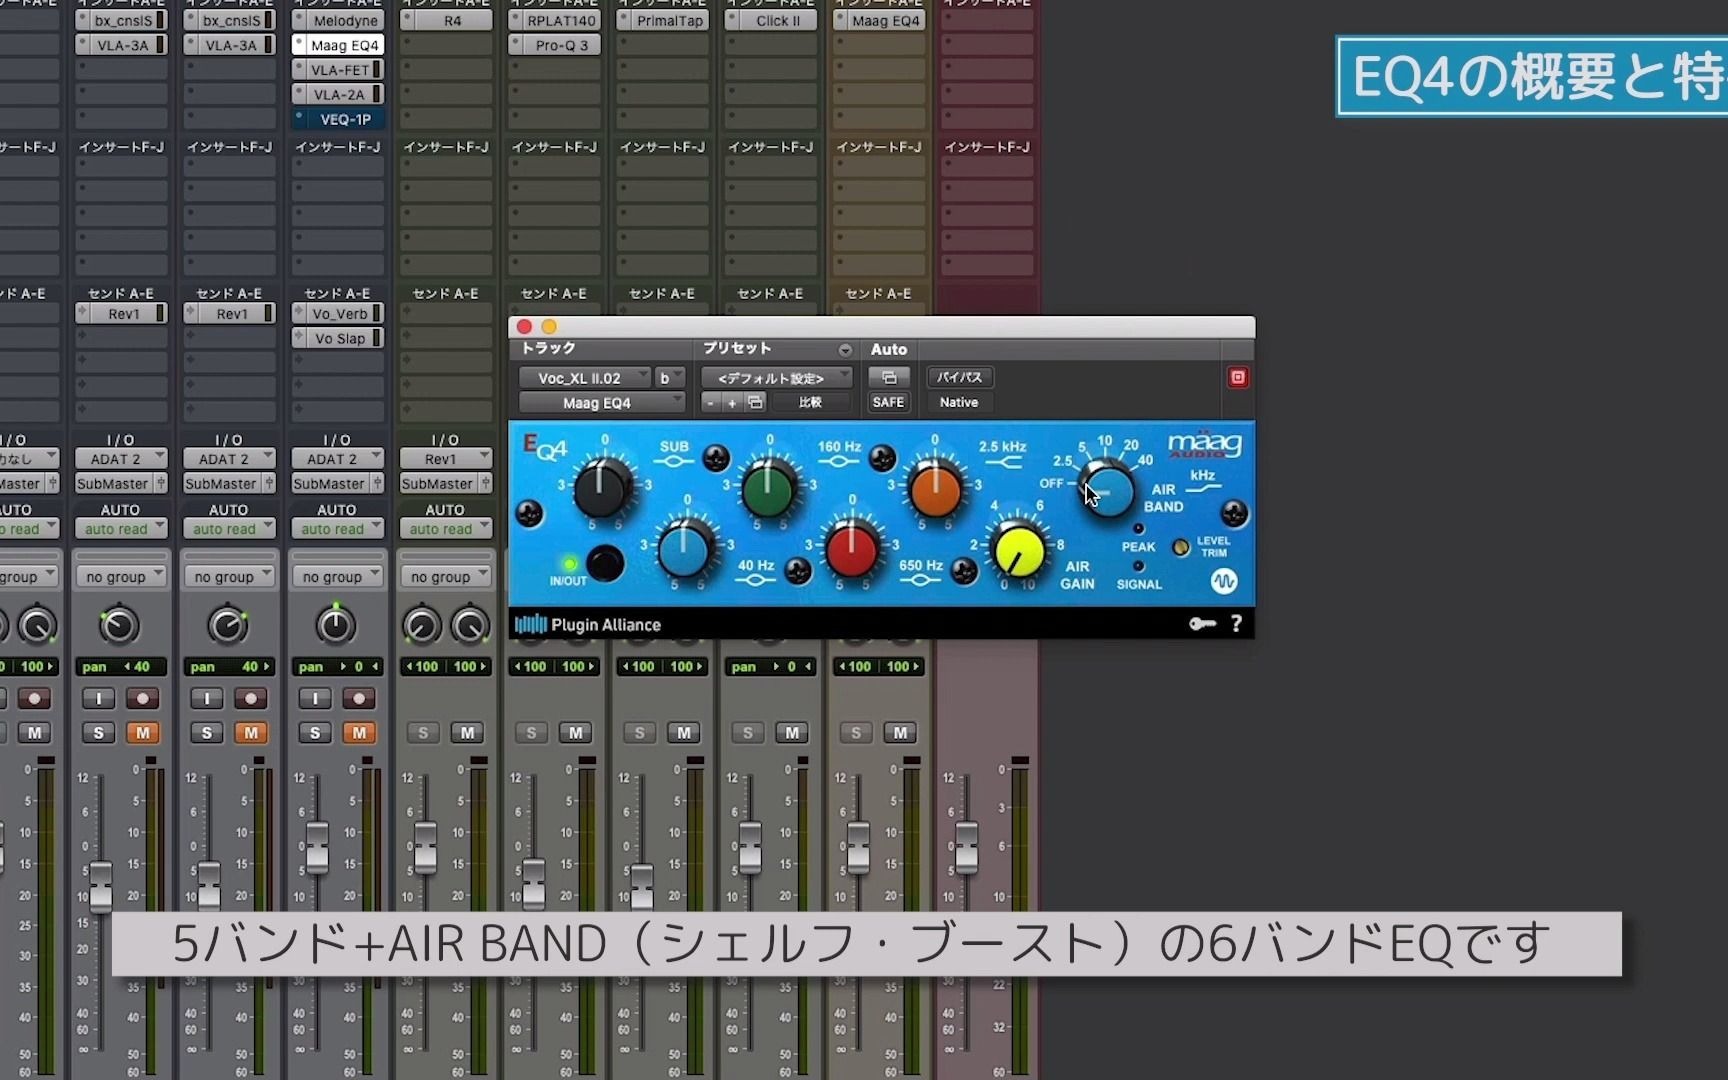Click the orange 2.5 kHz gain knob

(x=935, y=489)
